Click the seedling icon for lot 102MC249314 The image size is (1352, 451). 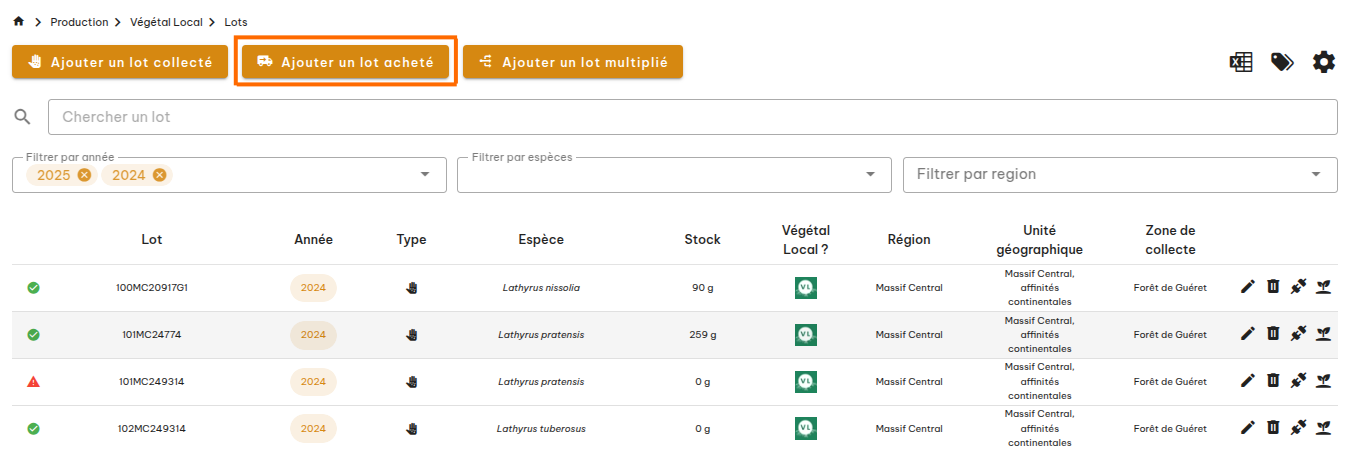(x=1323, y=428)
